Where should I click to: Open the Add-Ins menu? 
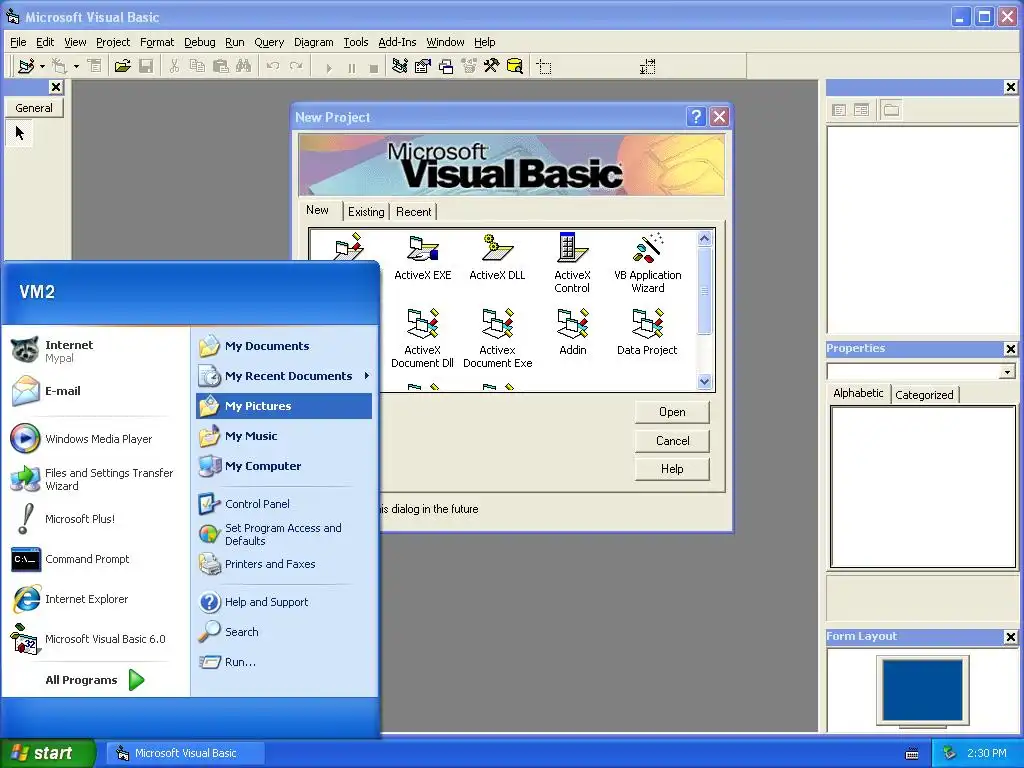click(x=397, y=42)
